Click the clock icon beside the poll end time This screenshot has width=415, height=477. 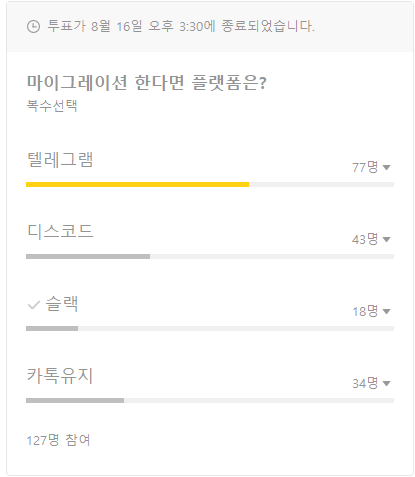33,26
